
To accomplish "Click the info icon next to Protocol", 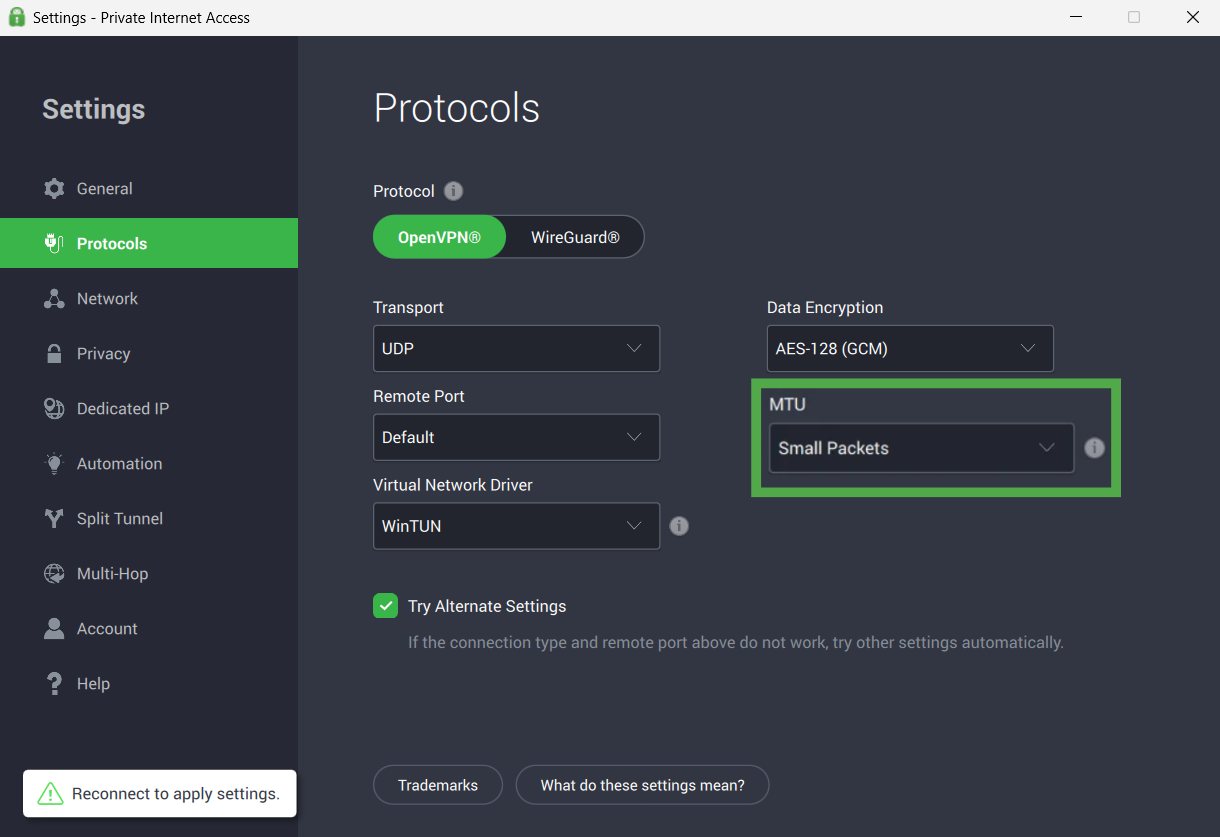I will pos(453,191).
